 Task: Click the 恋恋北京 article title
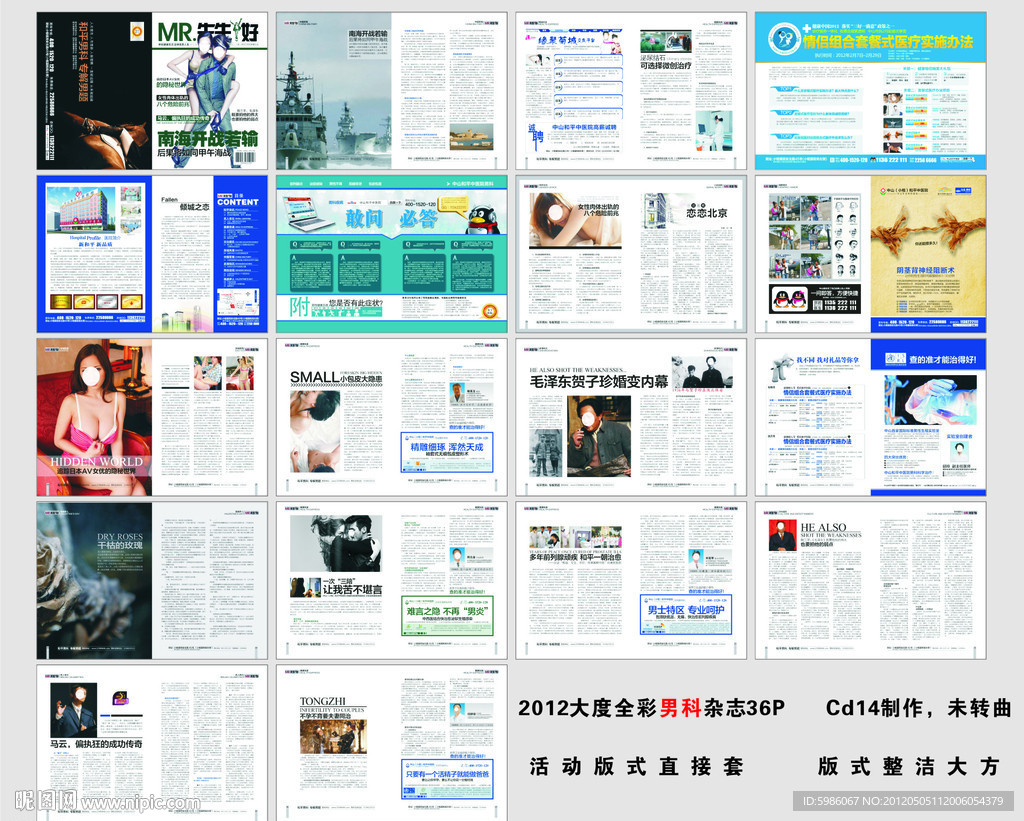pyautogui.click(x=707, y=212)
